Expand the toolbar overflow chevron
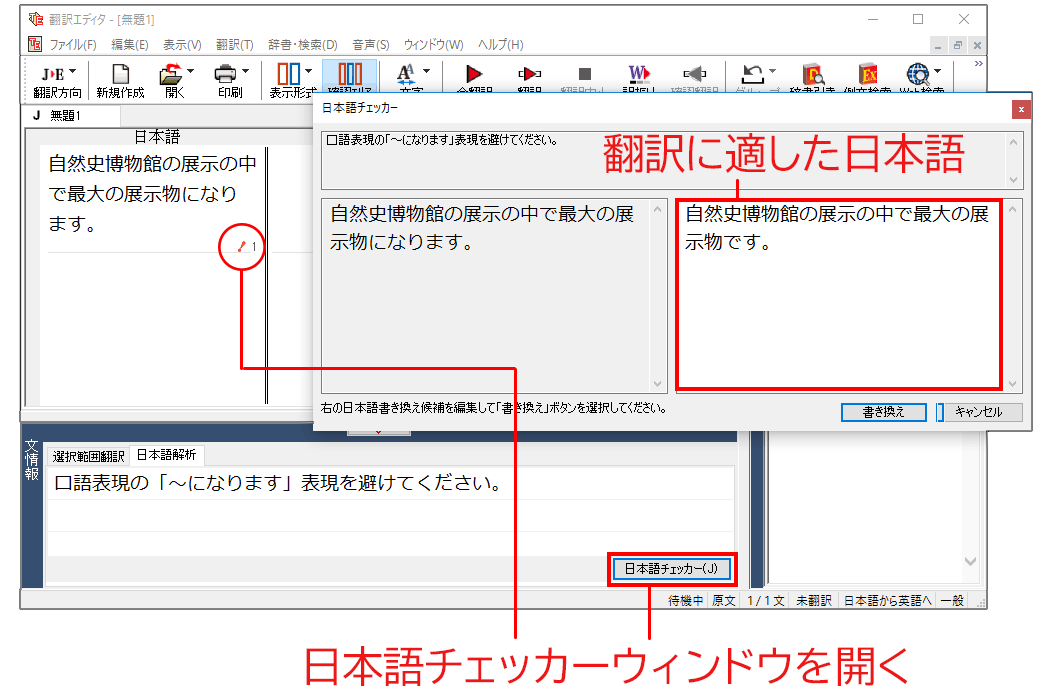The height and width of the screenshot is (700, 1058). click(978, 64)
